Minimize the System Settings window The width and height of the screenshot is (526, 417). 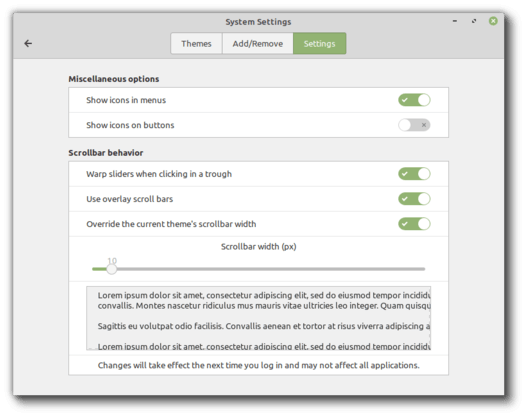click(x=455, y=21)
